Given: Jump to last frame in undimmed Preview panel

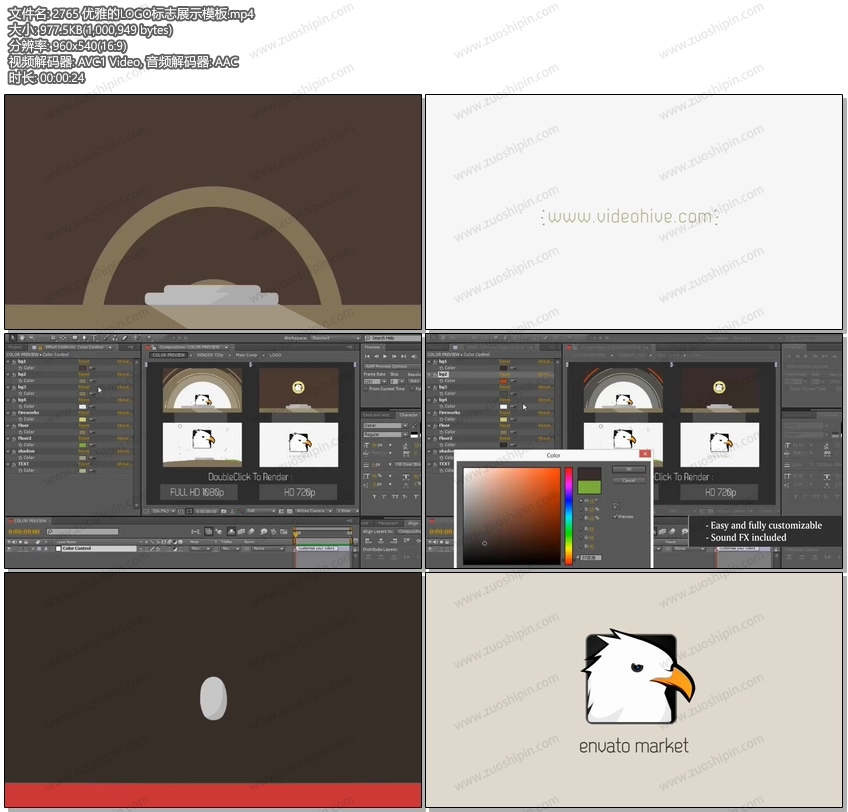Looking at the screenshot, I should [x=403, y=357].
